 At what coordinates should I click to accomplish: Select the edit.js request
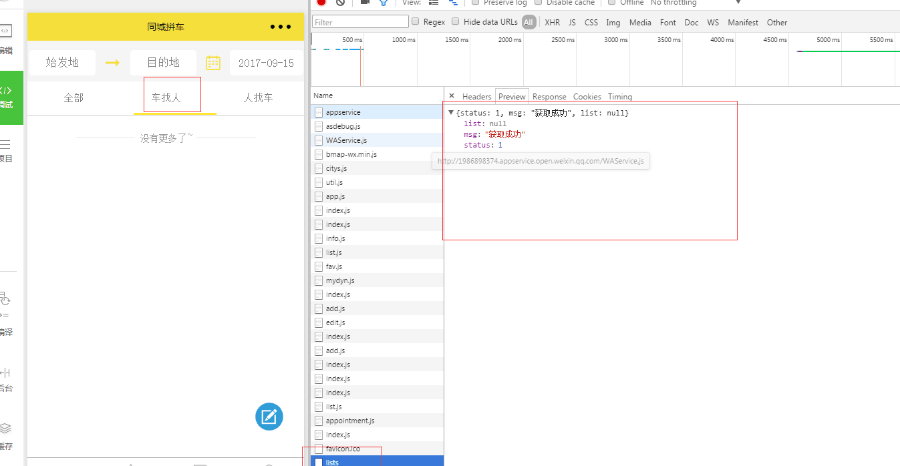[x=377, y=323]
